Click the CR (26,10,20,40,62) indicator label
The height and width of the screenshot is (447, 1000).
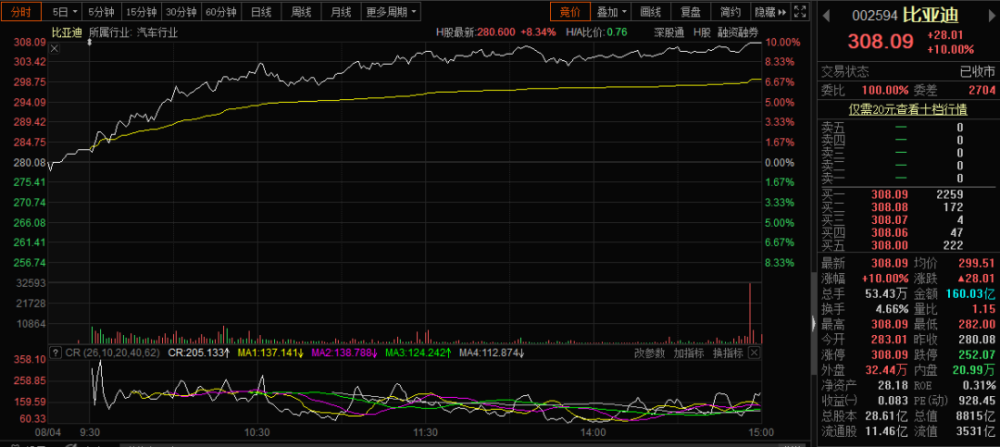(112, 353)
